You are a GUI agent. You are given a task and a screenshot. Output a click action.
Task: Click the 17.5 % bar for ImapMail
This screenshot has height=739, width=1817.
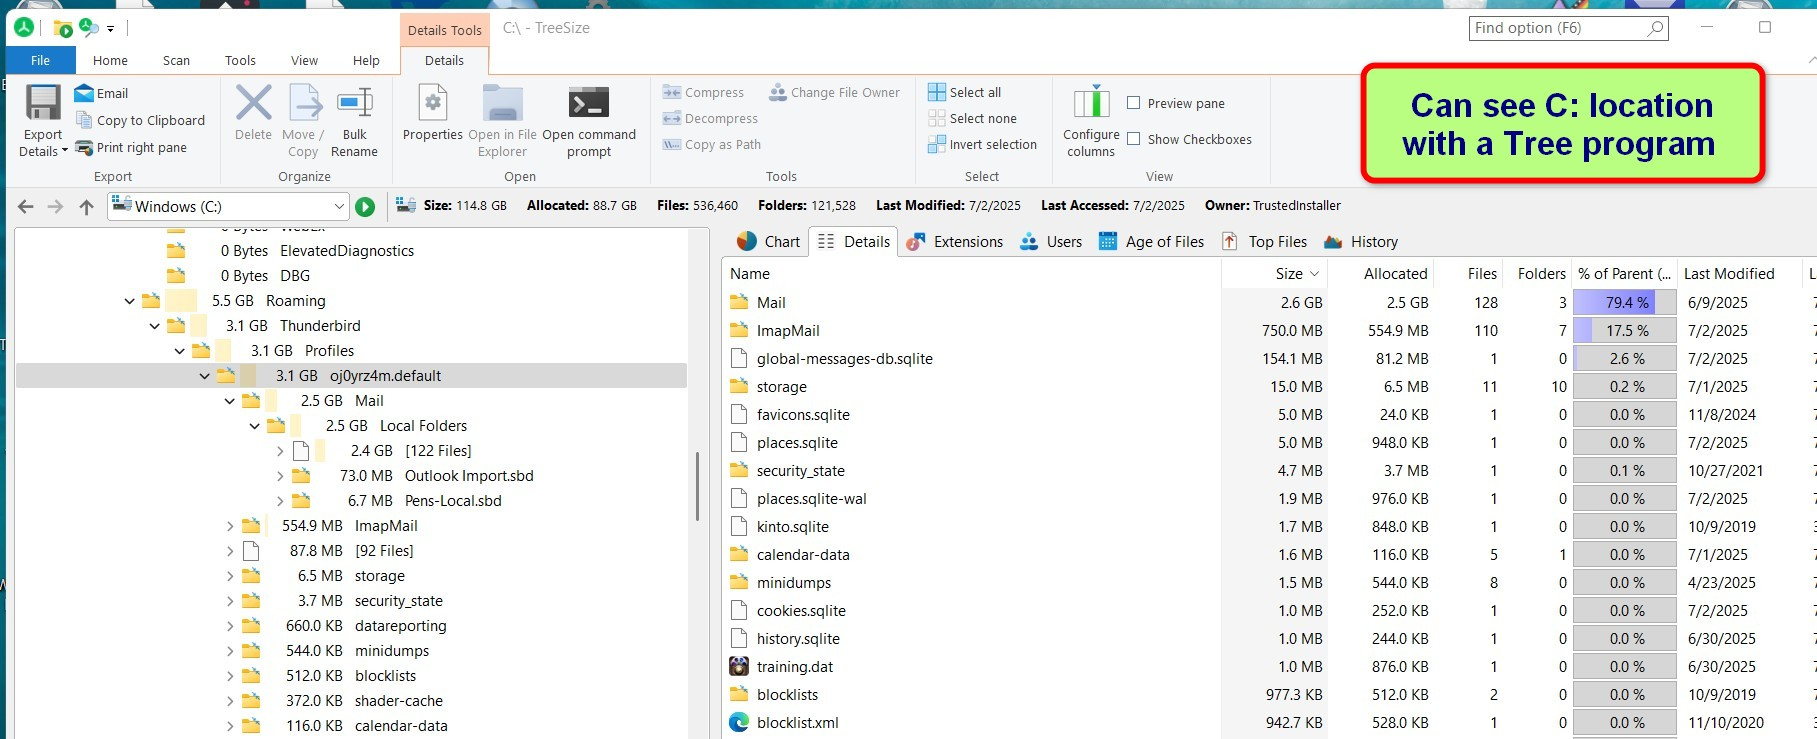1625,330
